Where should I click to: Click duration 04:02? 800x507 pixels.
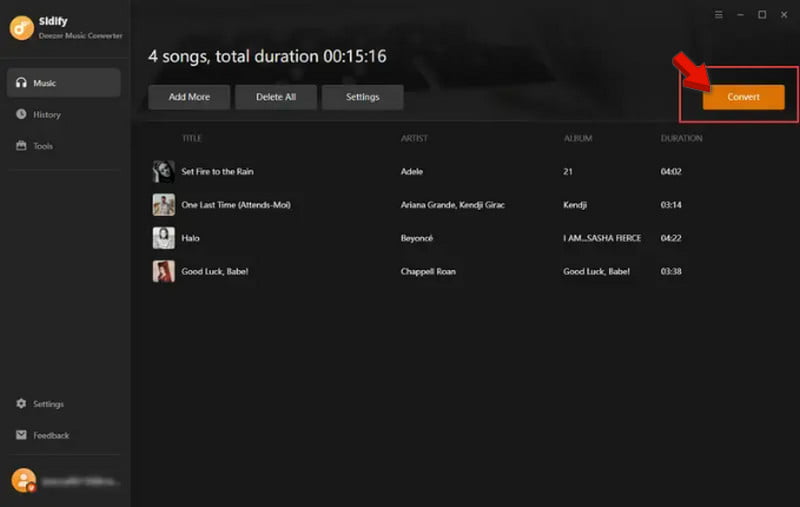click(671, 171)
